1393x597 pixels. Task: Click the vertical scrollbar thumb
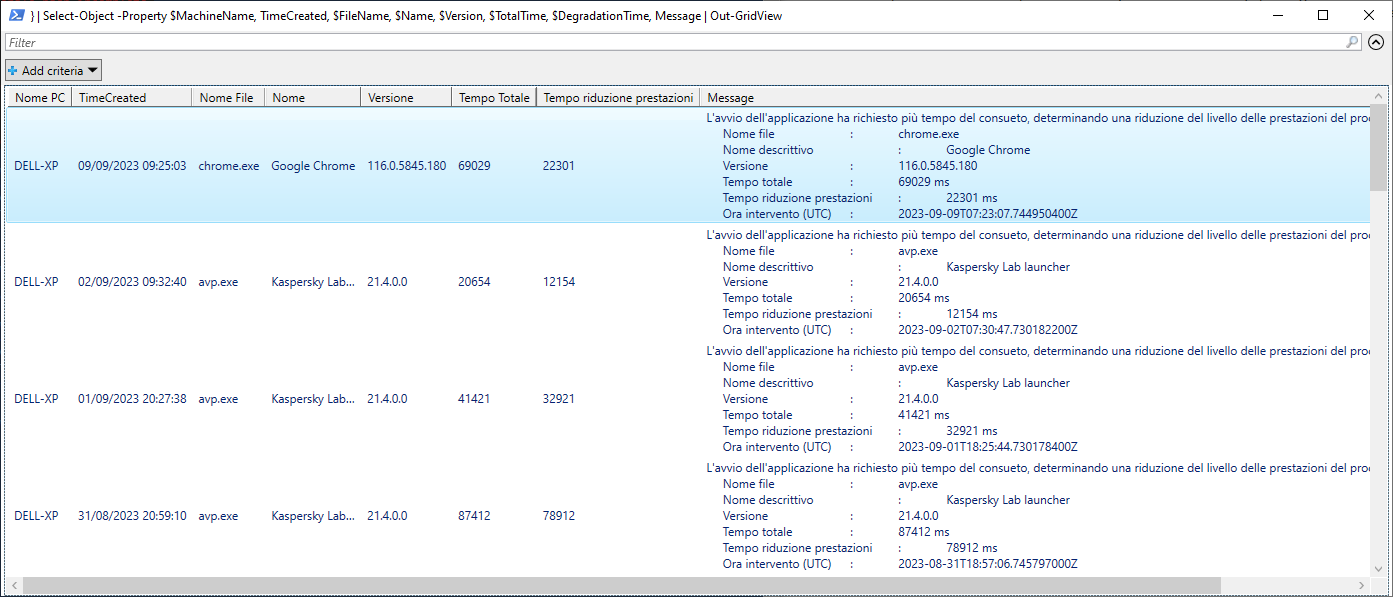1379,147
